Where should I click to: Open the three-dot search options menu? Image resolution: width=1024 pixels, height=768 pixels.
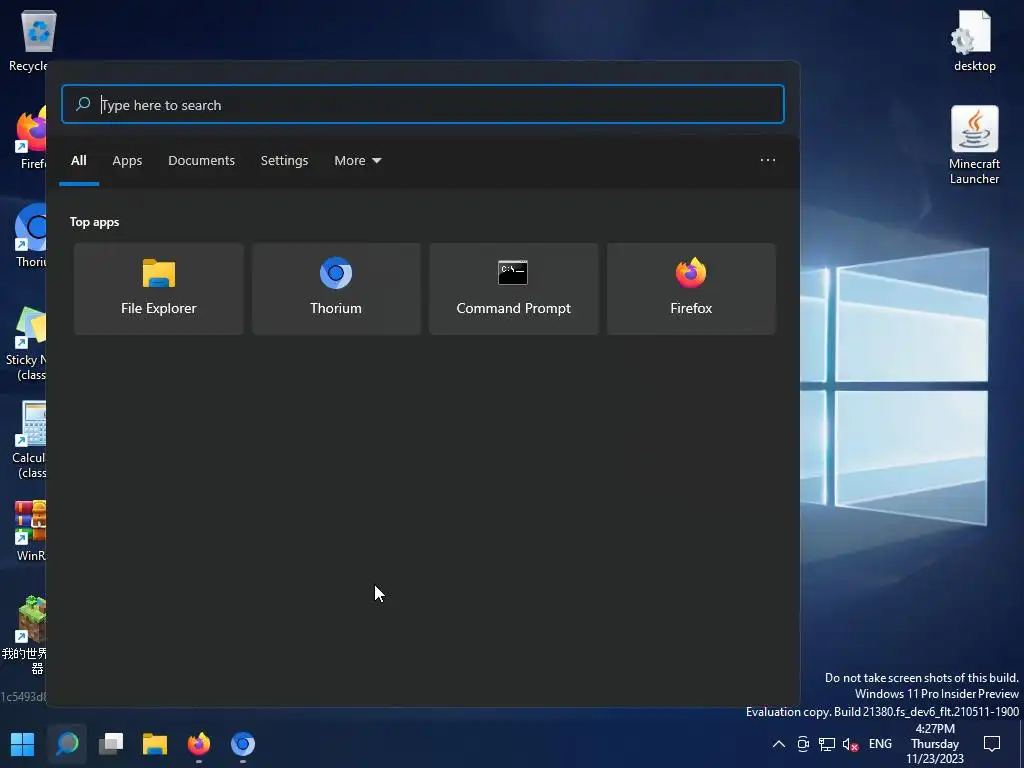point(767,160)
